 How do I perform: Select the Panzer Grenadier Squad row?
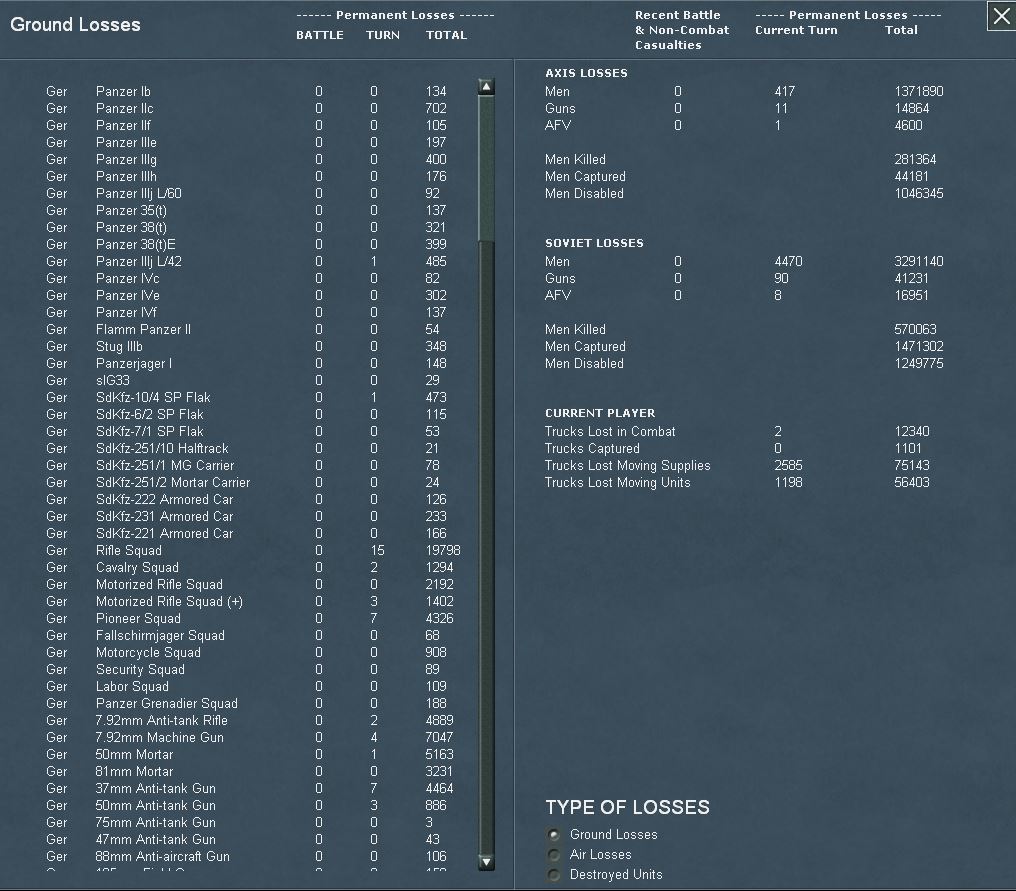click(253, 704)
